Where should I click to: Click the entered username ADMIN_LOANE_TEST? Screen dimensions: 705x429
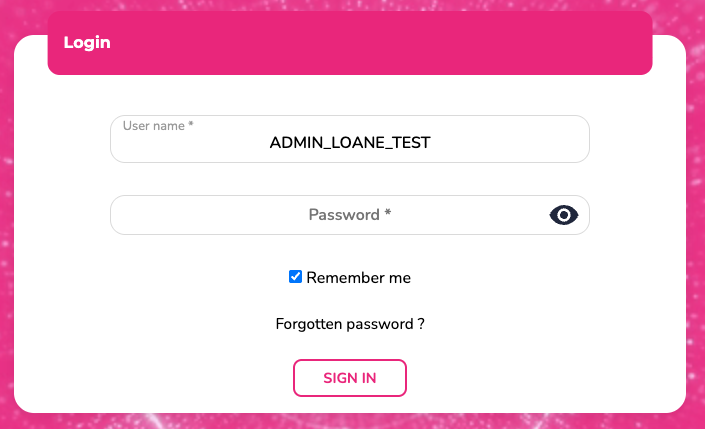pyautogui.click(x=349, y=143)
